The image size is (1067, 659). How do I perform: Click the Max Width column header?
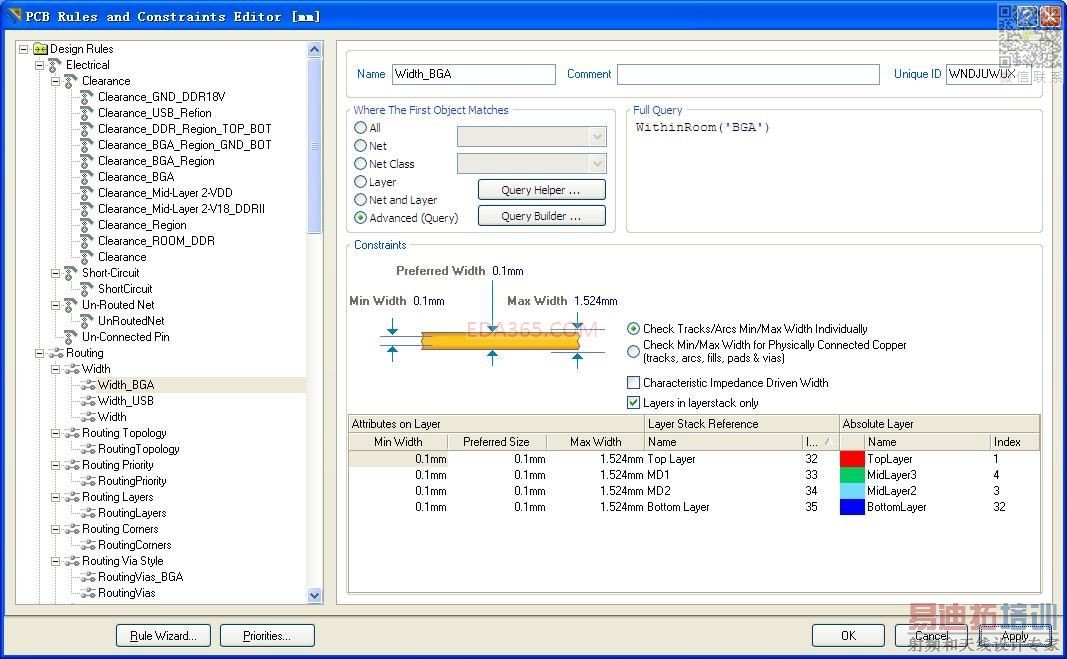click(595, 442)
